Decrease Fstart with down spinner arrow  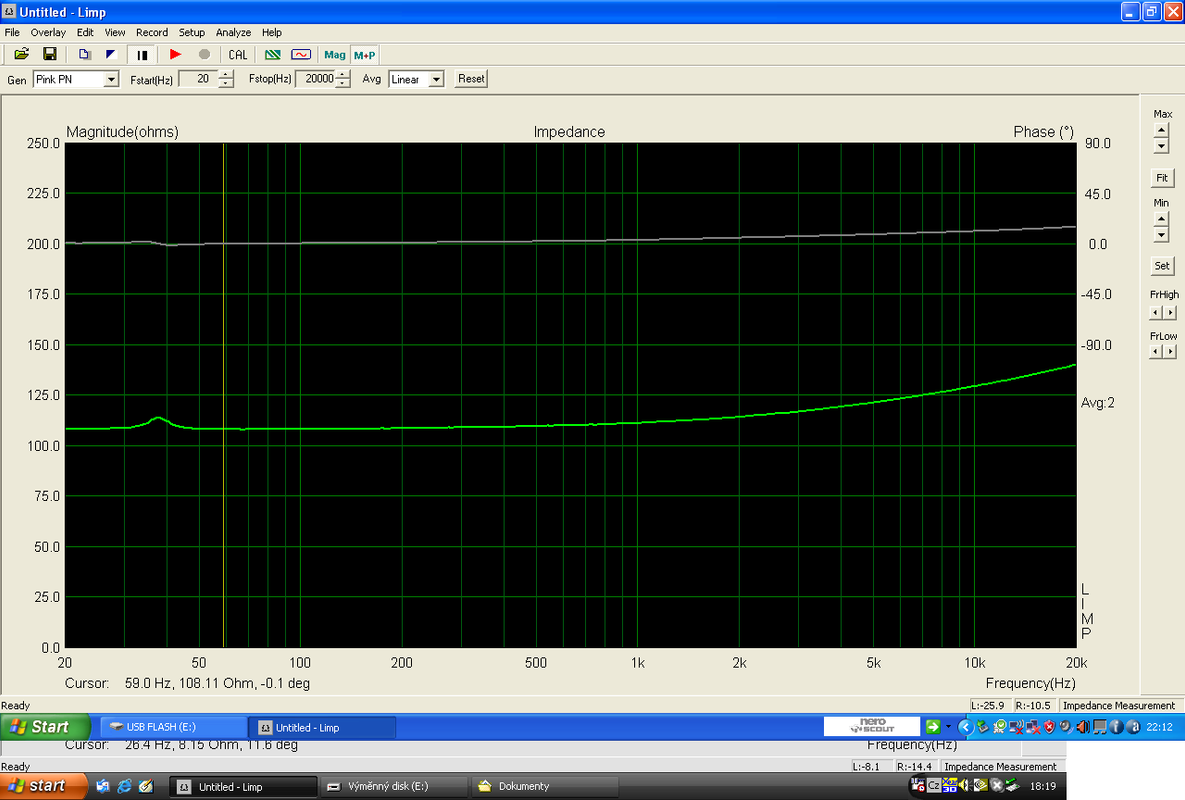(x=226, y=83)
